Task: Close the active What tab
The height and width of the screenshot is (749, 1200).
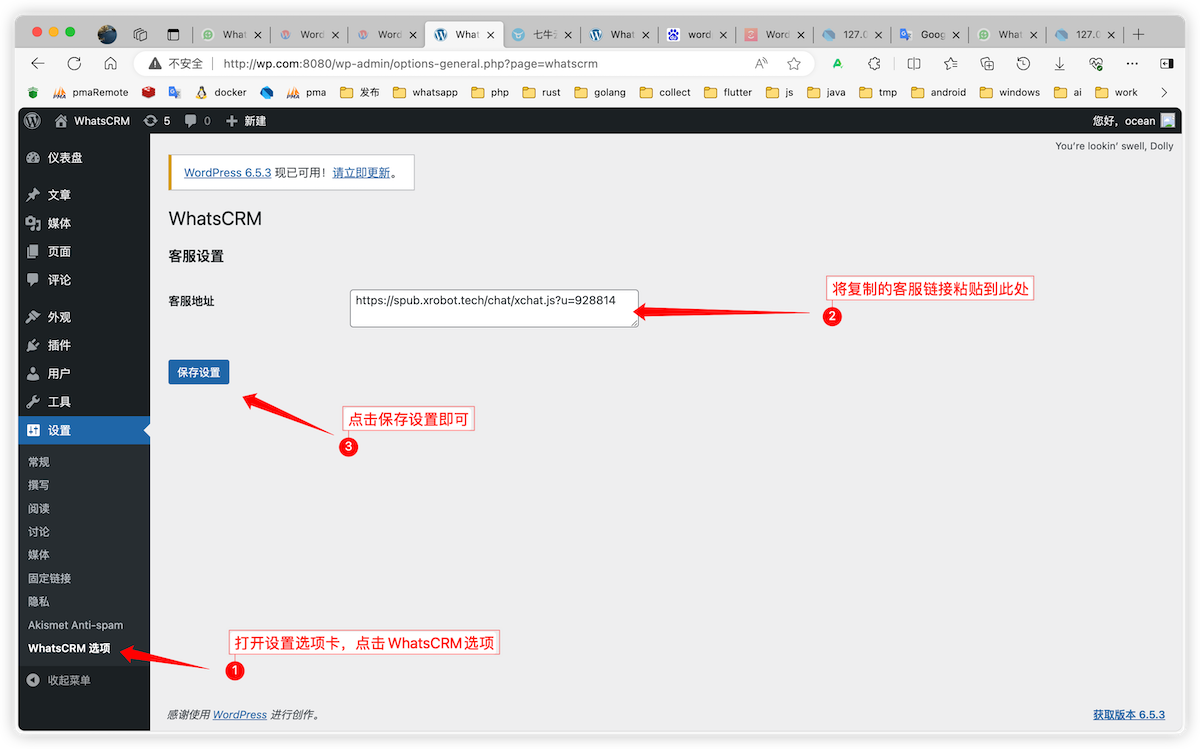Action: (x=490, y=34)
